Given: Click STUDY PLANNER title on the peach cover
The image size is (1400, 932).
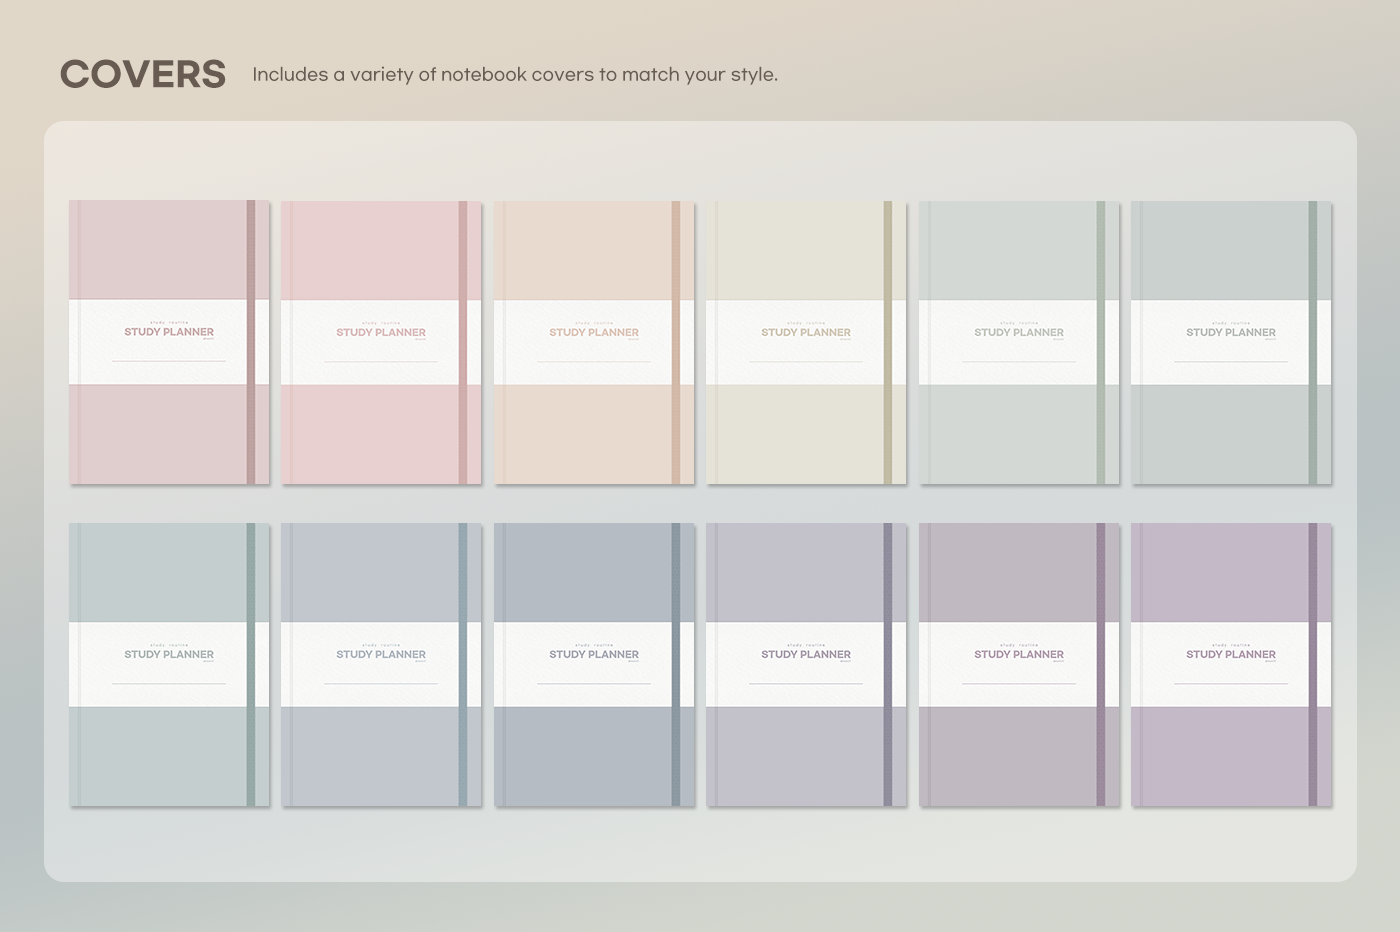Looking at the screenshot, I should pos(593,332).
